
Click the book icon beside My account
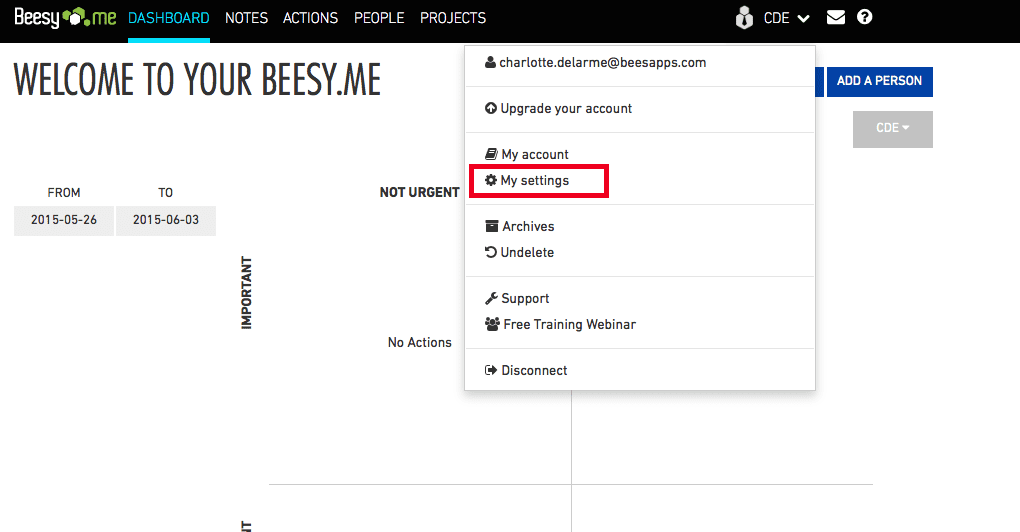(x=491, y=154)
